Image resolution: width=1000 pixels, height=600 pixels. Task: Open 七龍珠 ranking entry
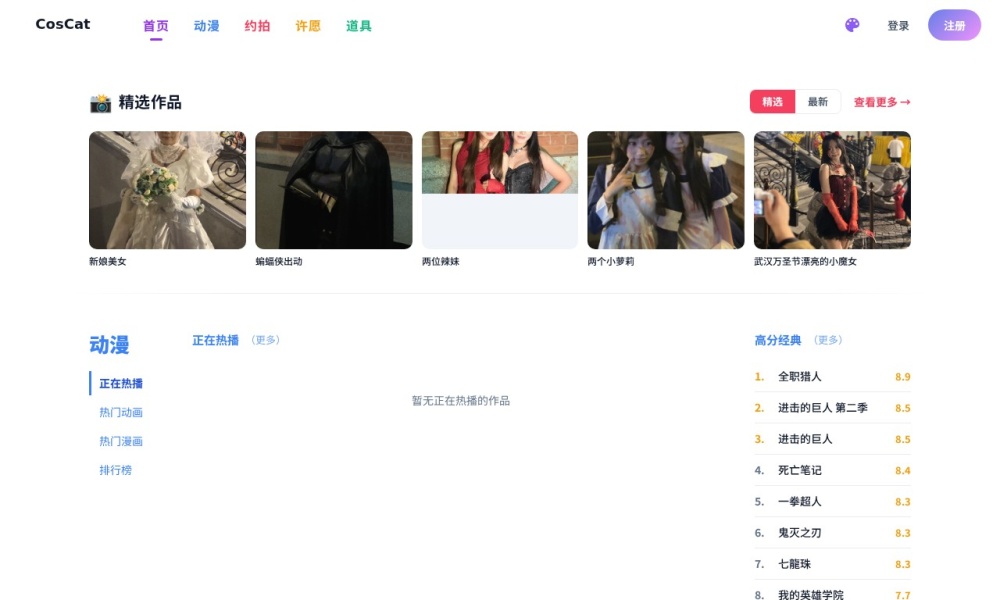795,564
